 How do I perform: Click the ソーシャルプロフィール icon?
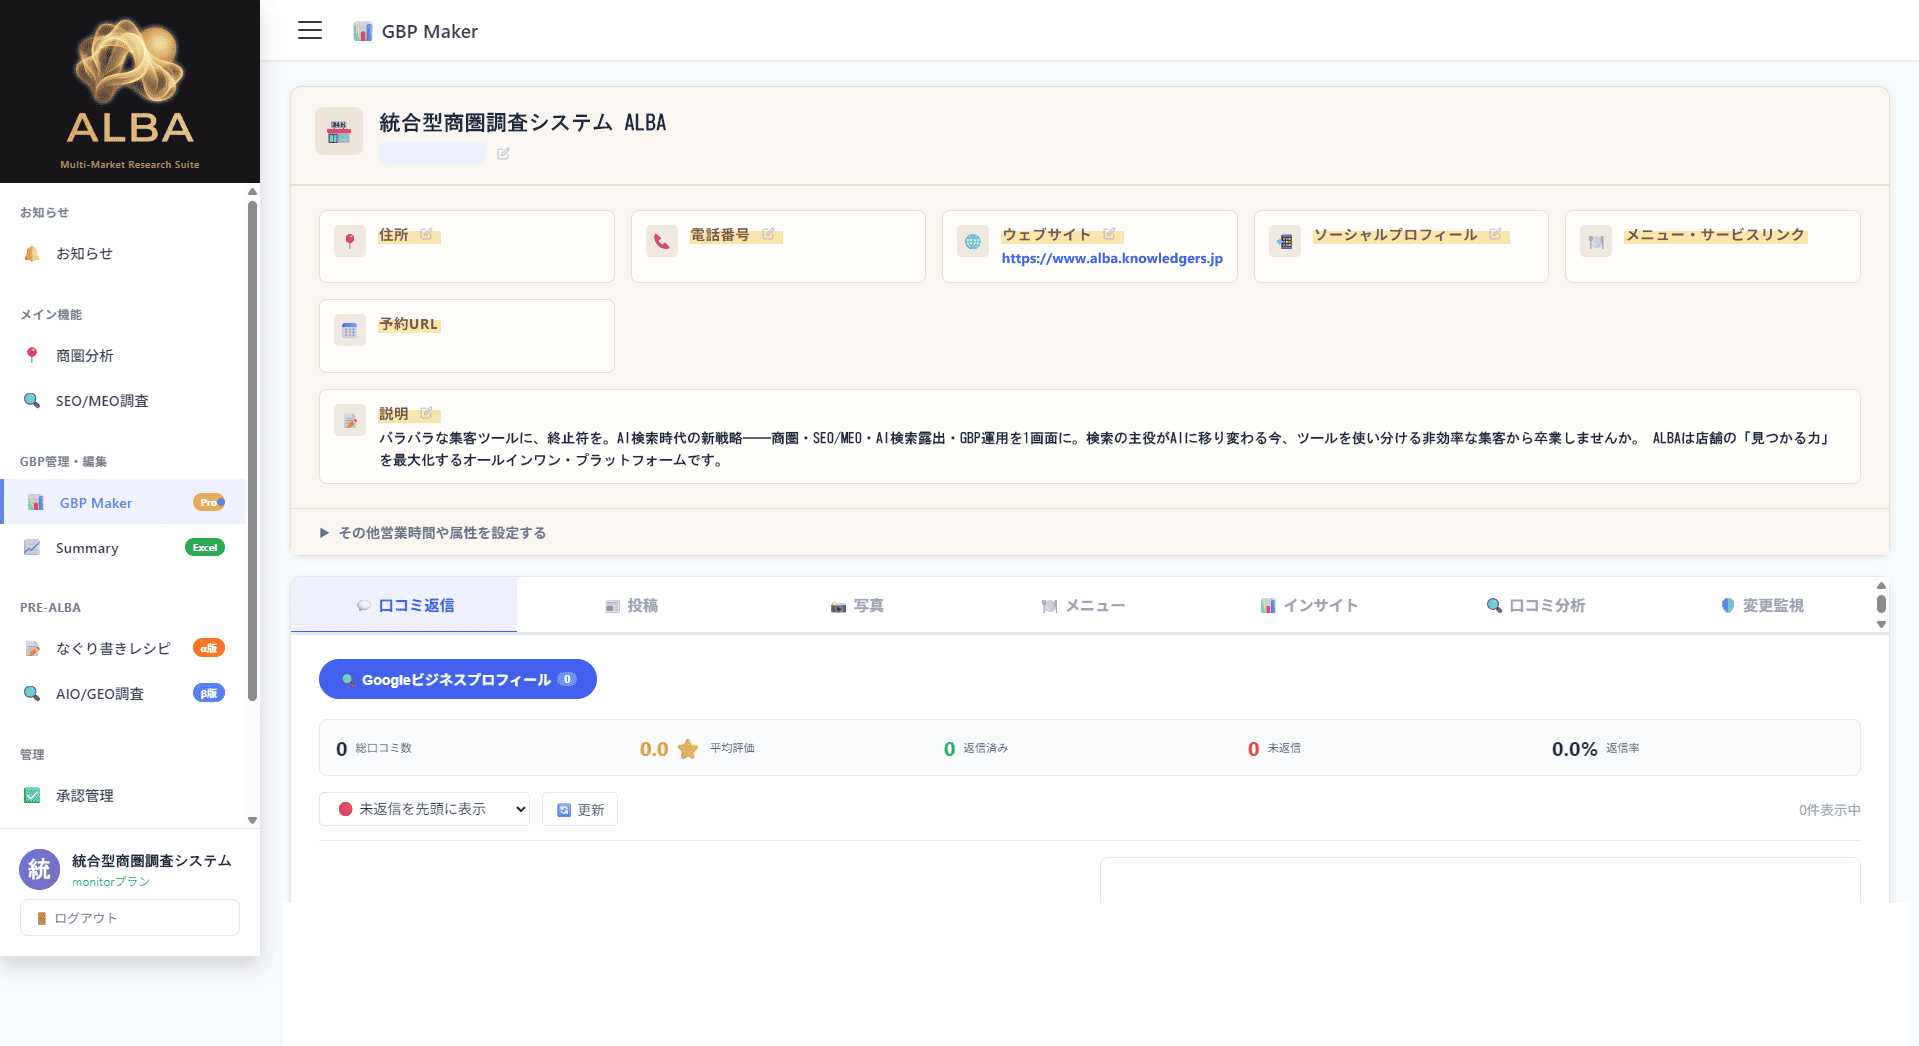pos(1285,241)
